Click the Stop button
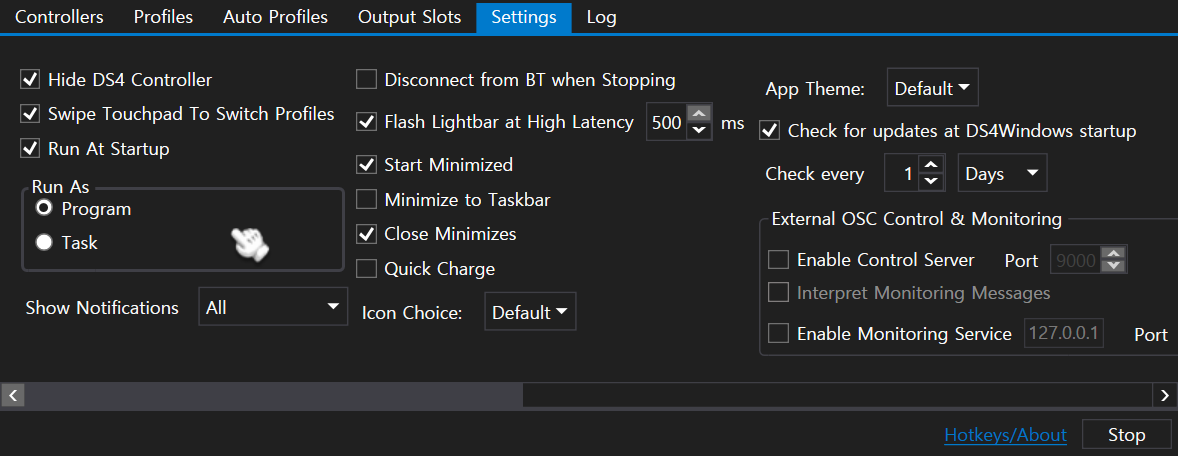This screenshot has height=456, width=1178. coord(1127,435)
